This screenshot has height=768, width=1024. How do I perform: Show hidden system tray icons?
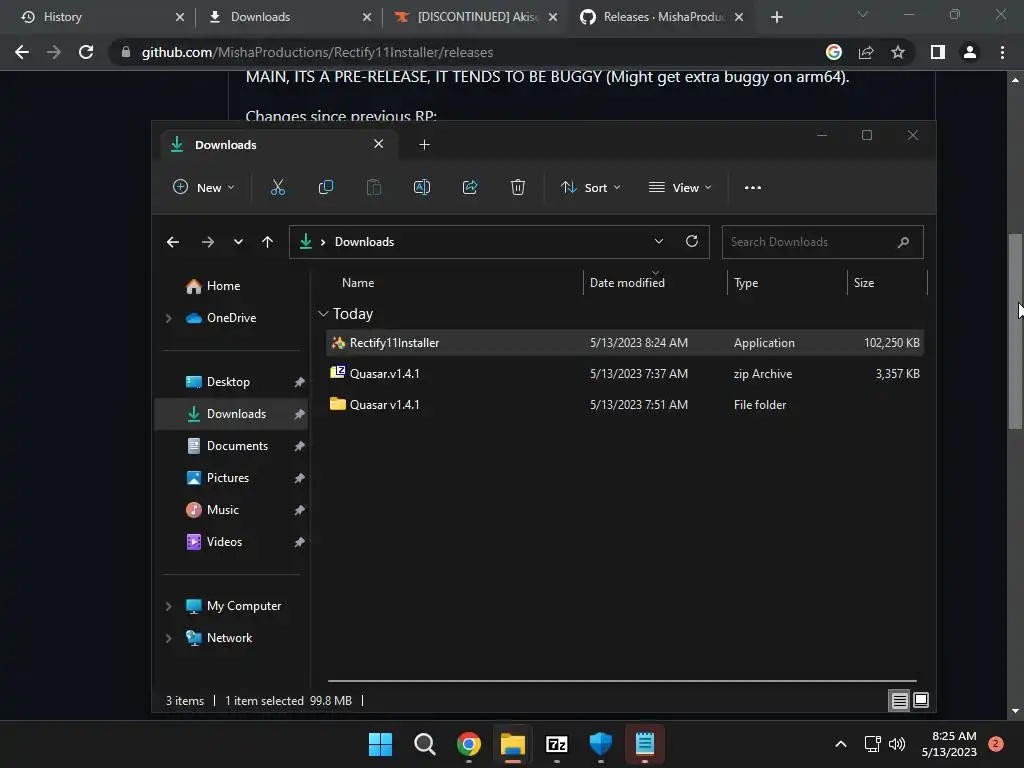[x=841, y=744]
